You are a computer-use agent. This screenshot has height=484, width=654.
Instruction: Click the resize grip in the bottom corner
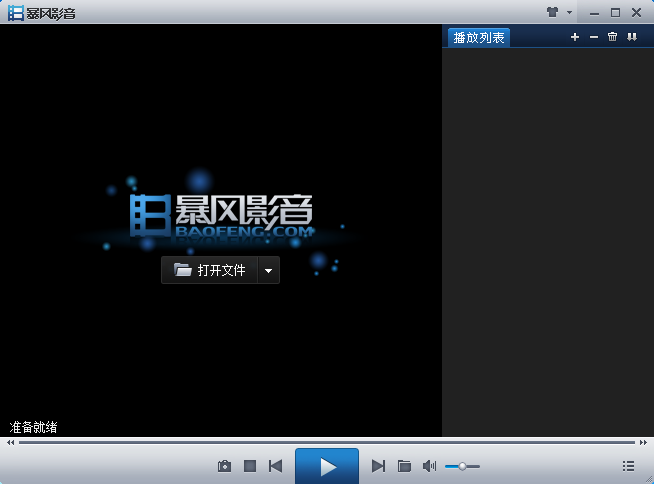(x=649, y=479)
